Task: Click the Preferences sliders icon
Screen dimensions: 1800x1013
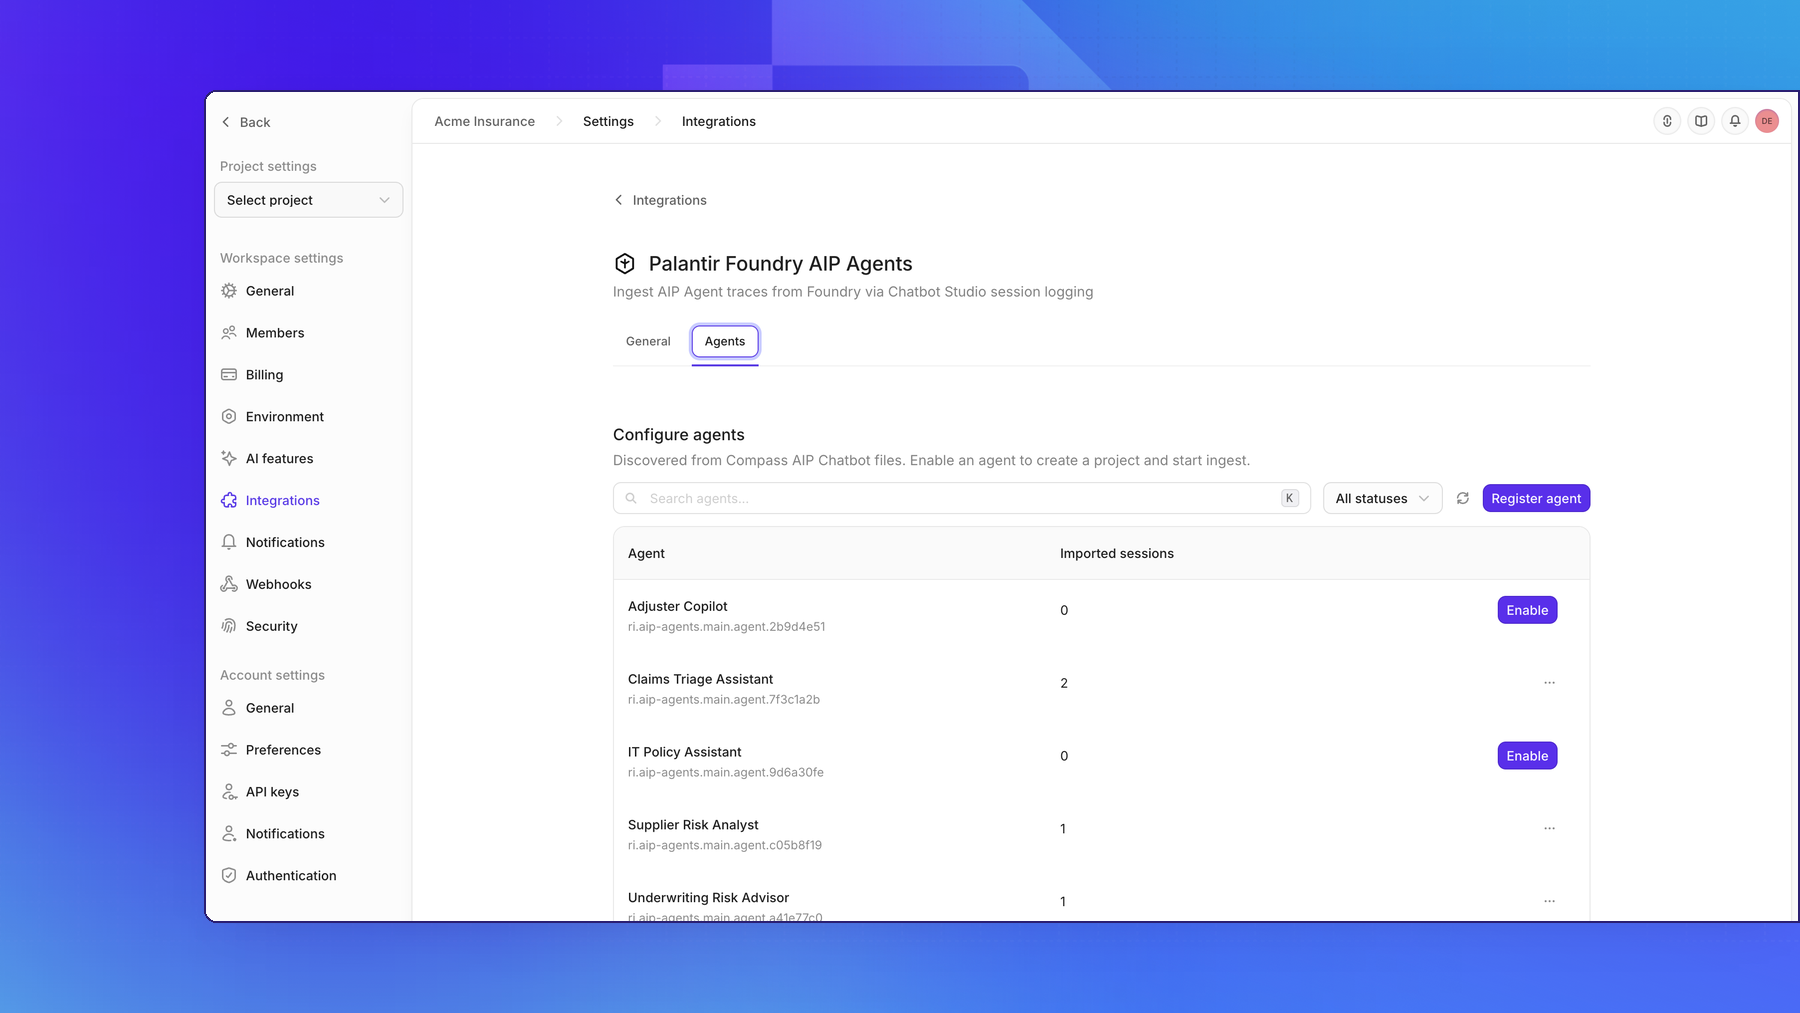Action: (x=229, y=750)
